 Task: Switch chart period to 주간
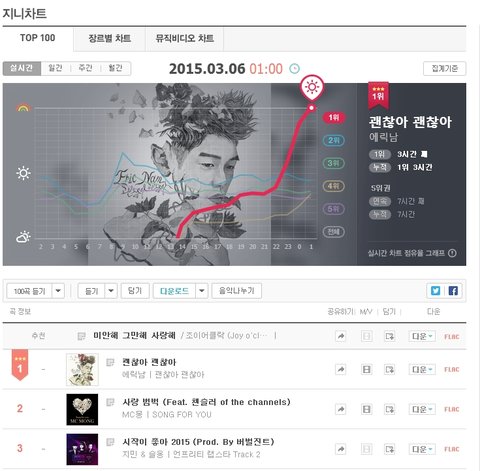click(x=85, y=68)
